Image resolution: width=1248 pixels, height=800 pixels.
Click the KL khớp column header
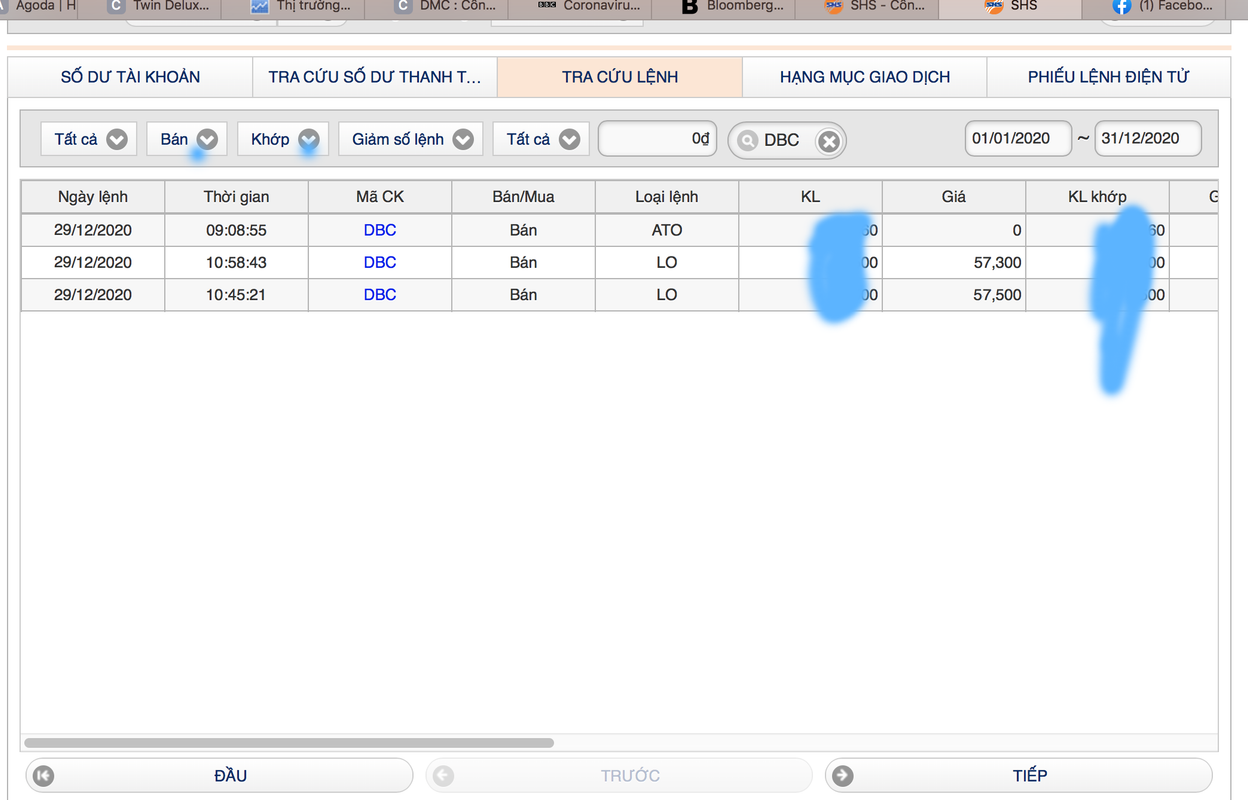1097,197
